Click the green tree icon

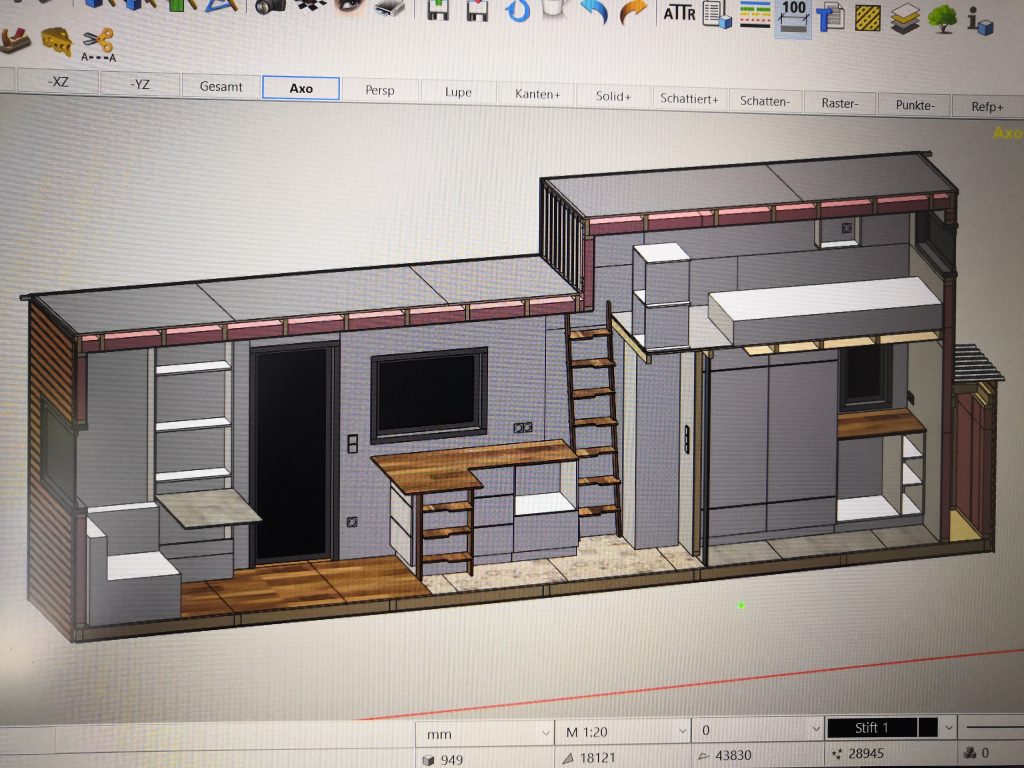(942, 18)
